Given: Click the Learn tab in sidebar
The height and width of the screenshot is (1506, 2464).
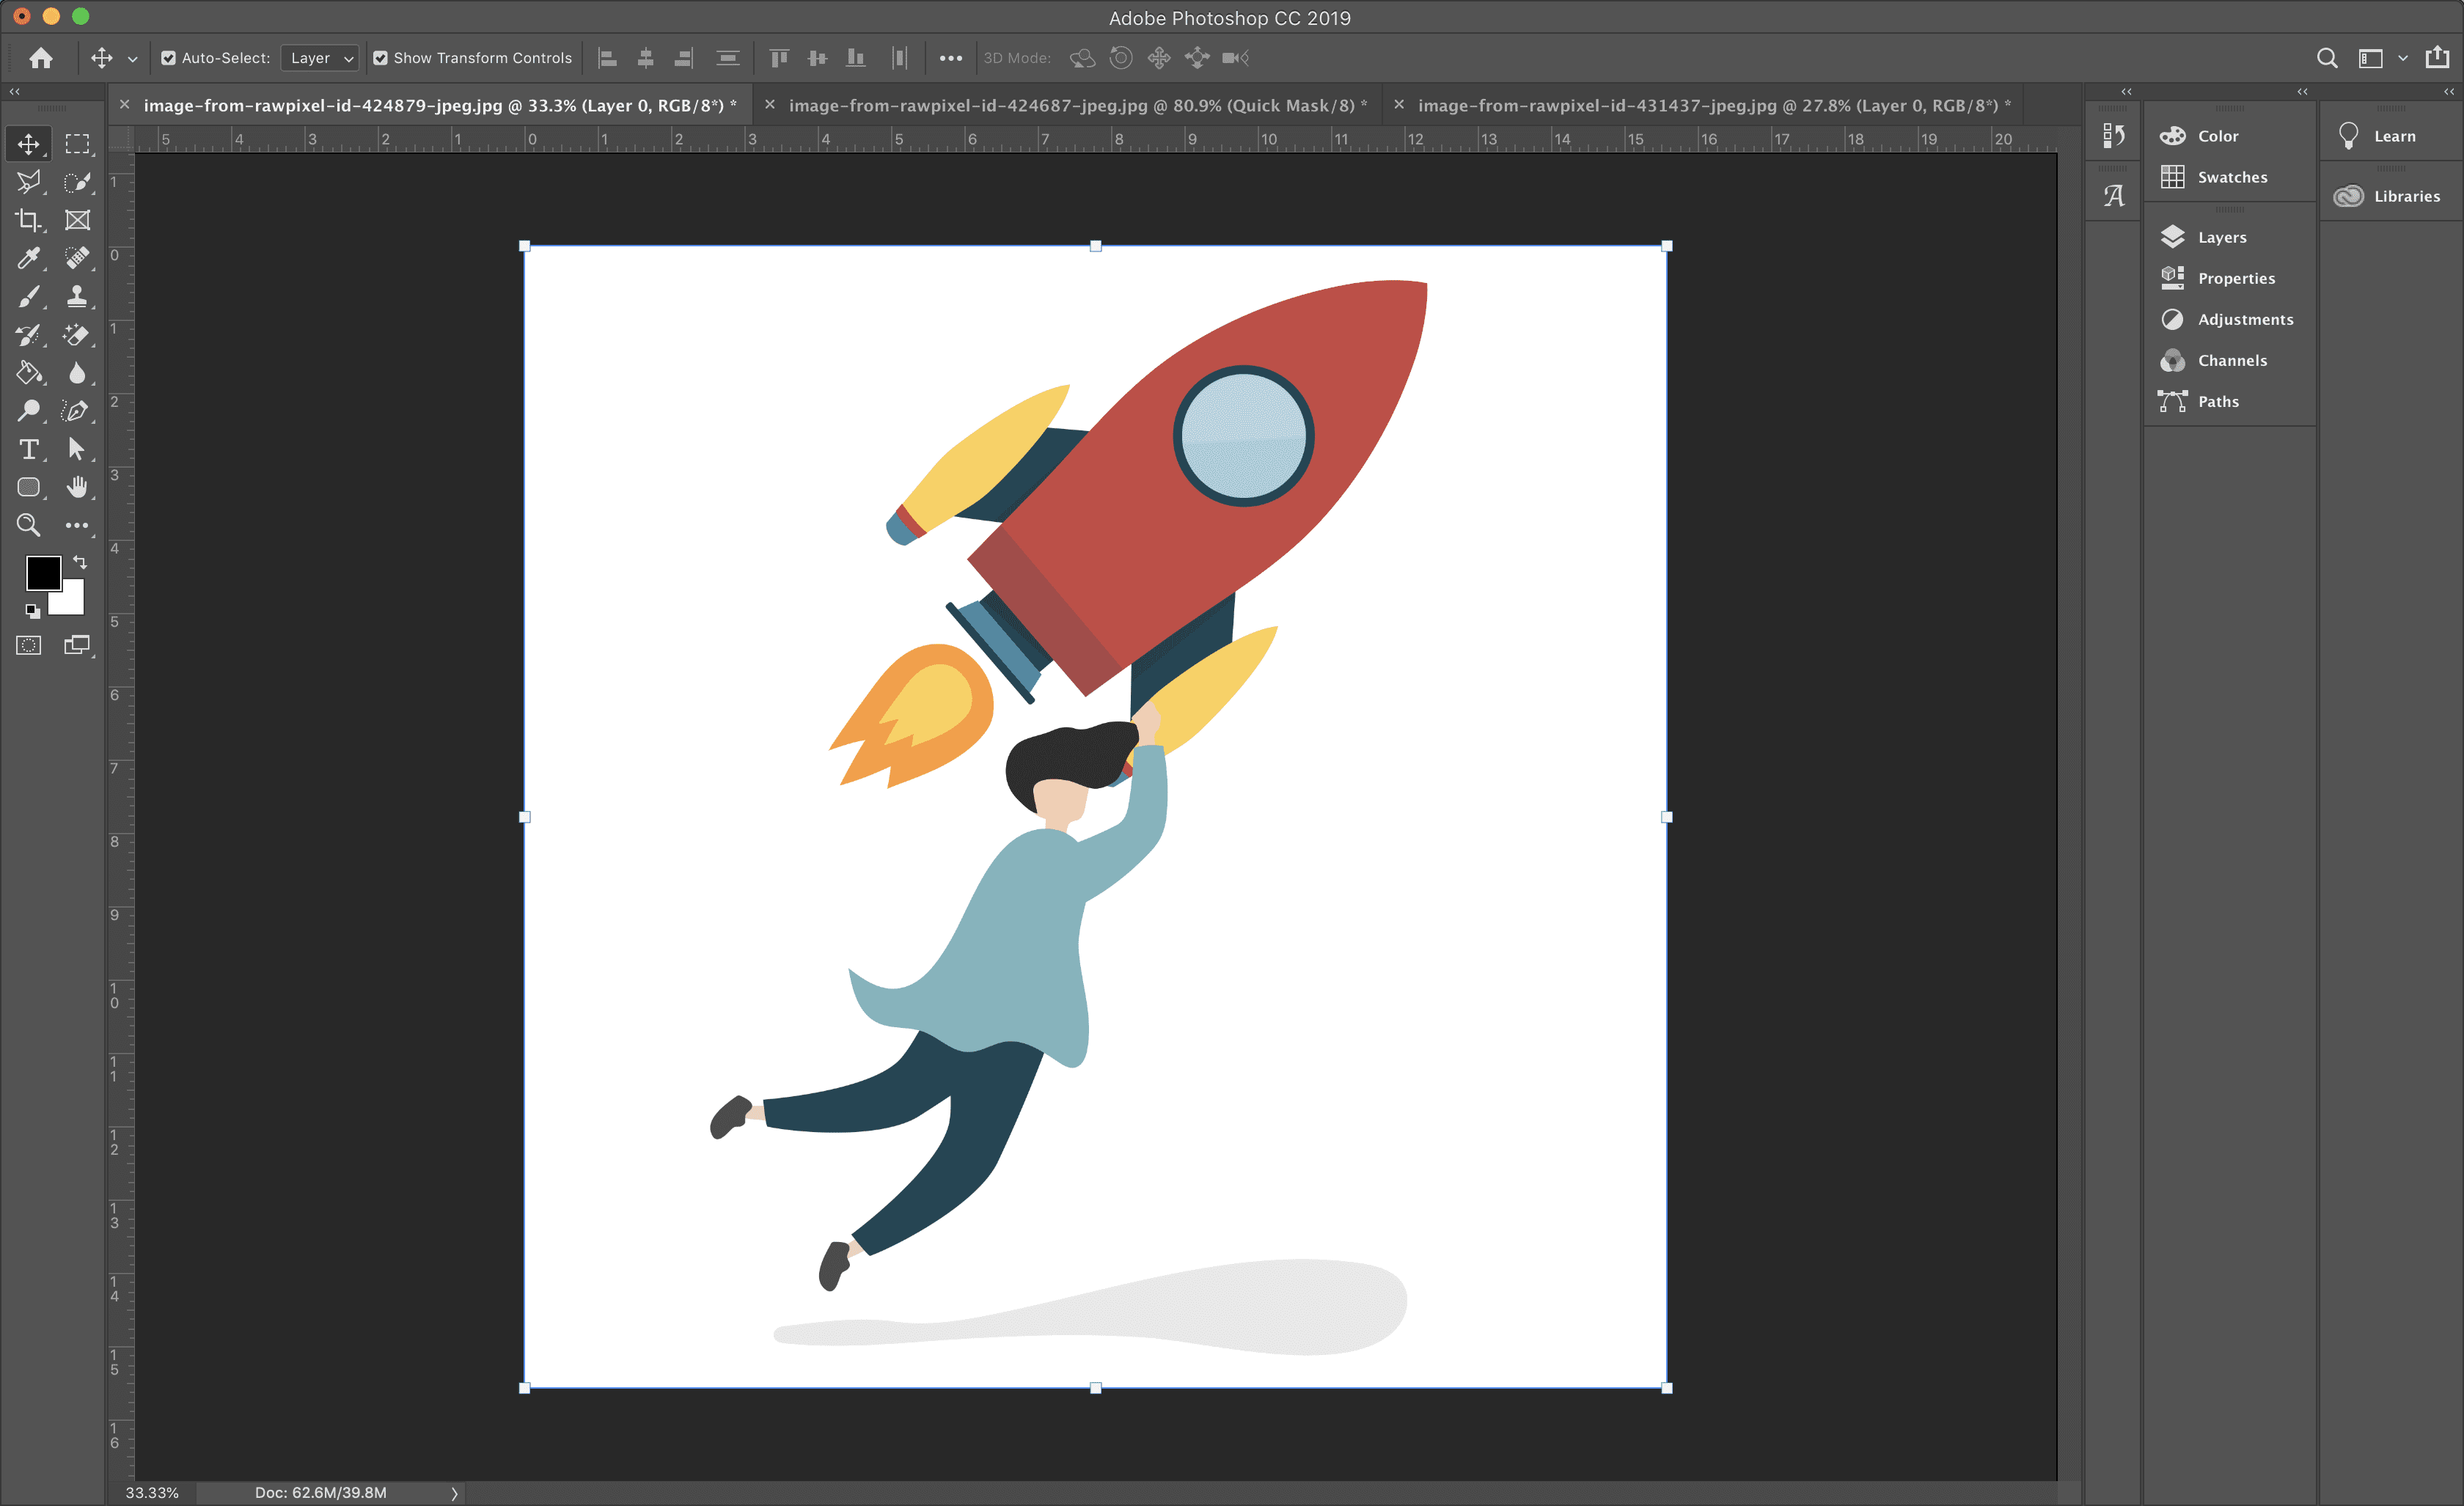Looking at the screenshot, I should (x=2390, y=137).
